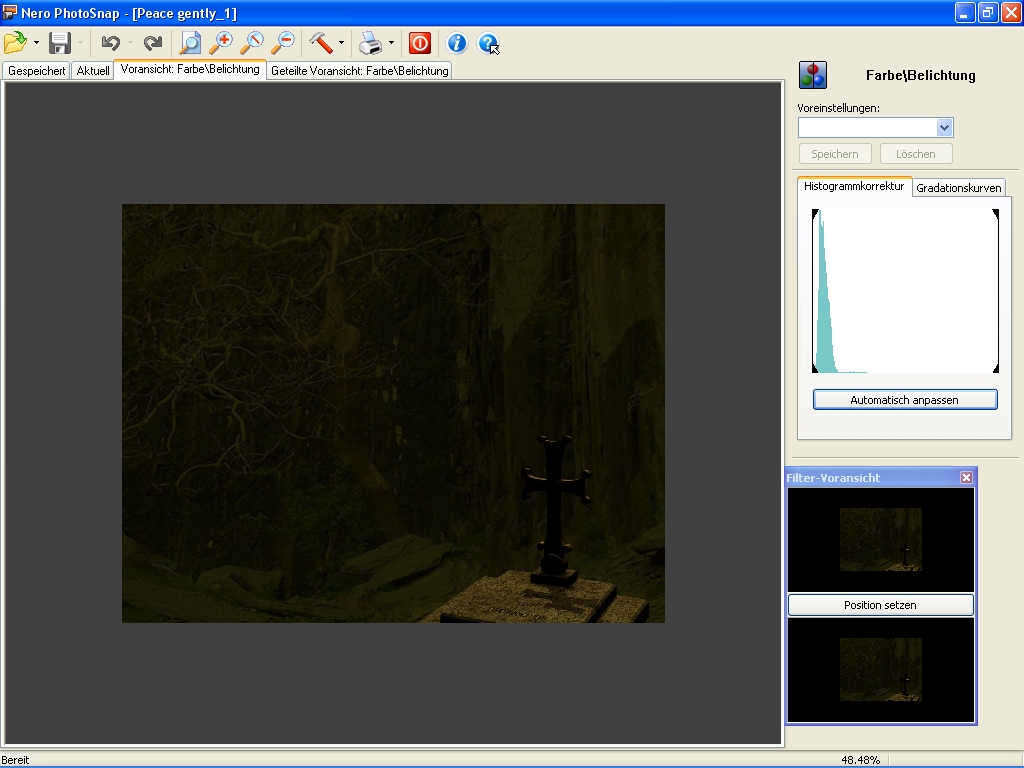The image size is (1024, 768).
Task: Expand the open-file dropdown arrow
Action: tap(36, 43)
